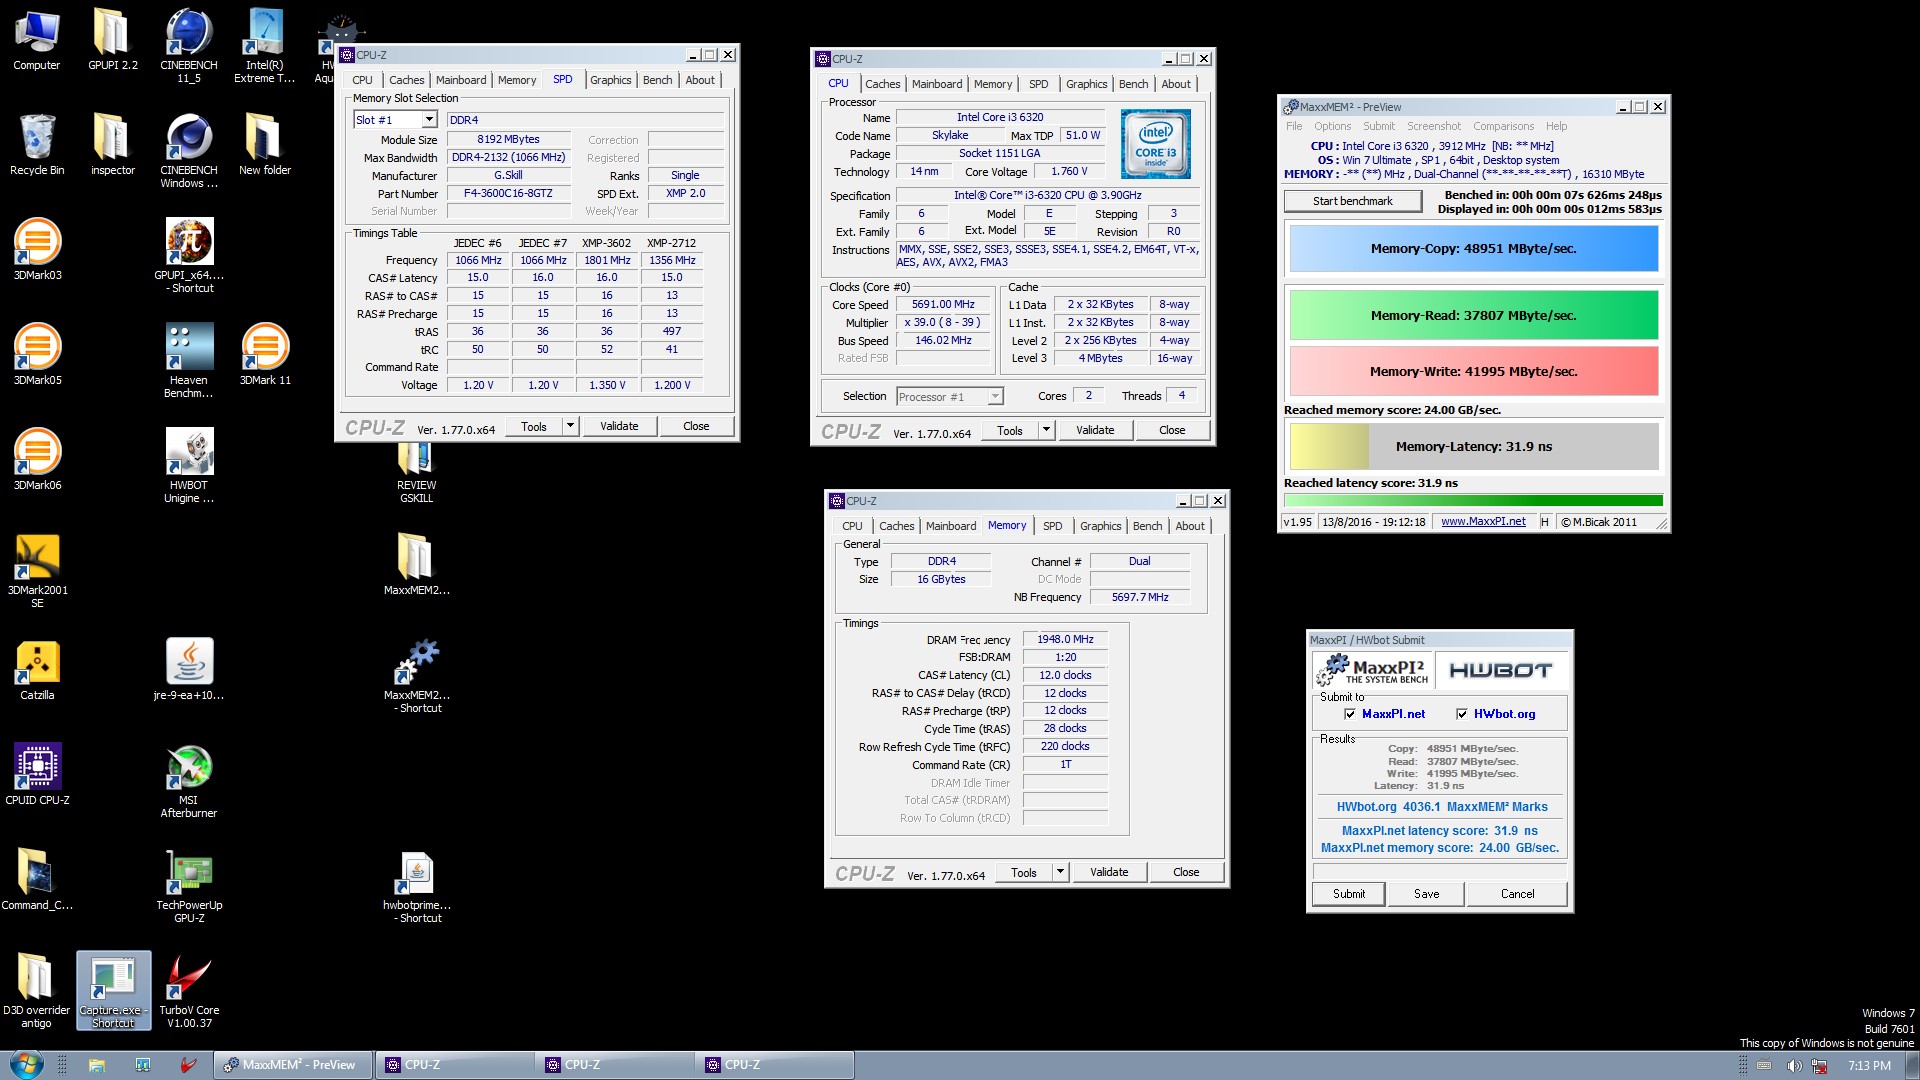The height and width of the screenshot is (1080, 1920).
Task: Open HWBOT Unigine desktop icon
Action: coord(189,466)
